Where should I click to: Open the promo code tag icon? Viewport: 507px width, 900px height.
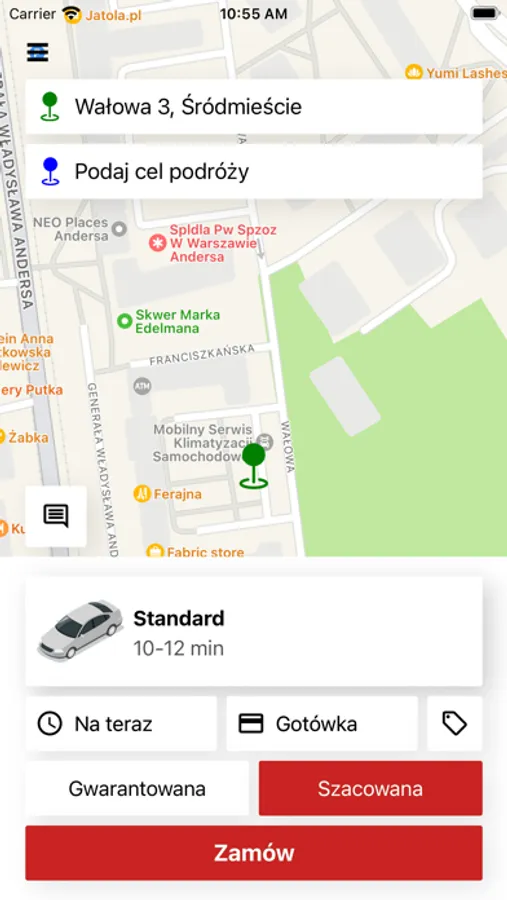point(454,723)
